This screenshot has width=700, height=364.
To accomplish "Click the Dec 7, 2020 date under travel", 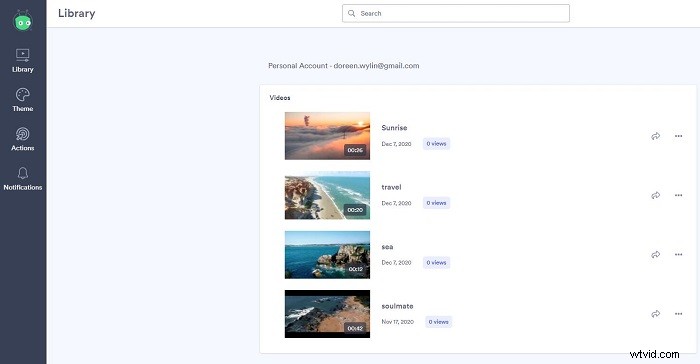I will 396,203.
